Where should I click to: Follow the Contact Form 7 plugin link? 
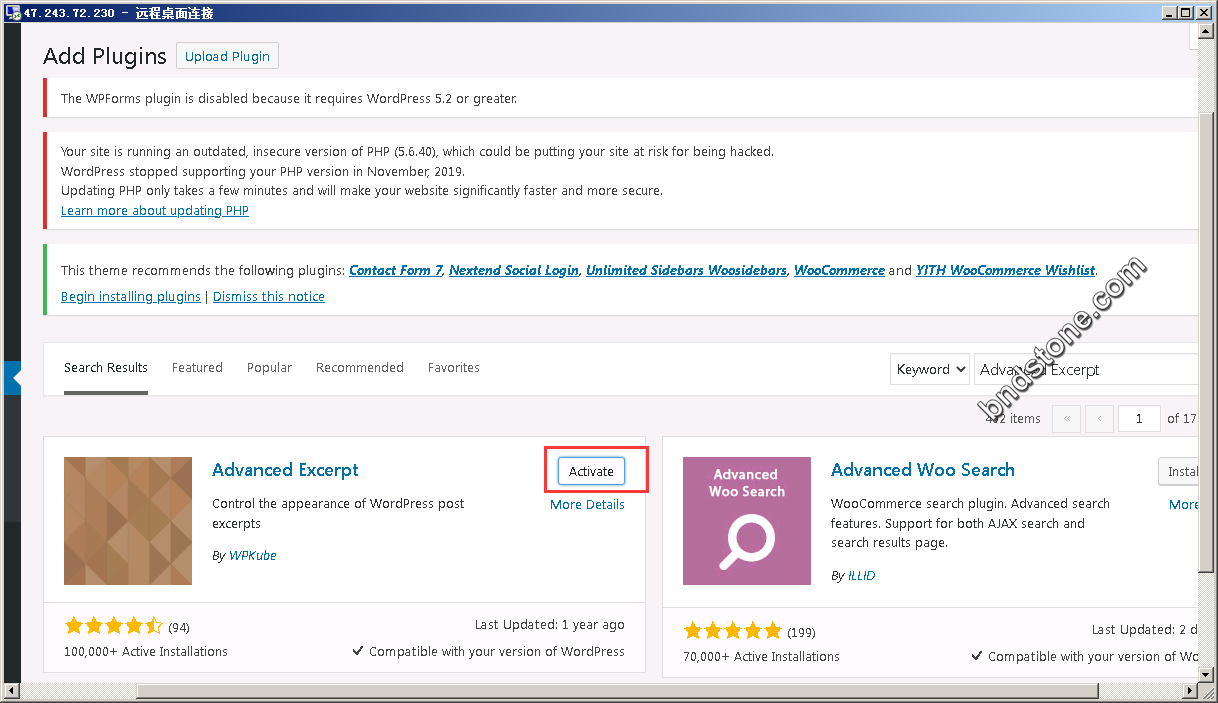(395, 270)
